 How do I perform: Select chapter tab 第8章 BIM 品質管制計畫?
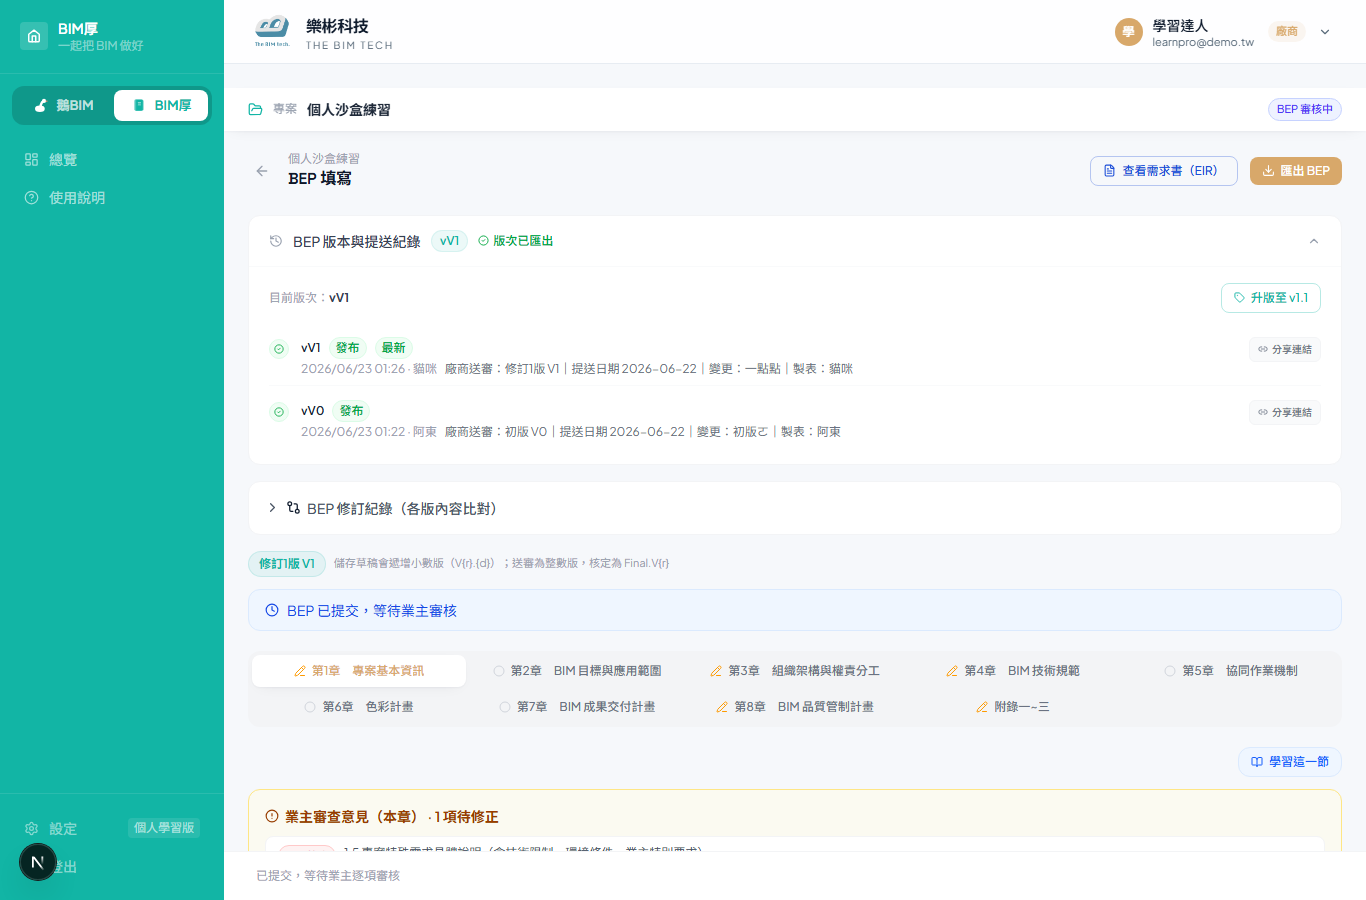point(795,707)
